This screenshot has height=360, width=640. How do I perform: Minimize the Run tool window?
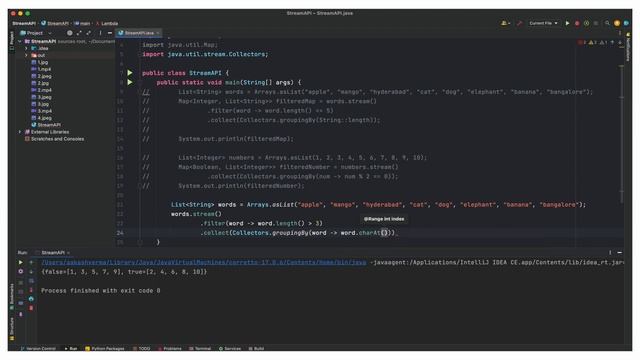click(620, 253)
